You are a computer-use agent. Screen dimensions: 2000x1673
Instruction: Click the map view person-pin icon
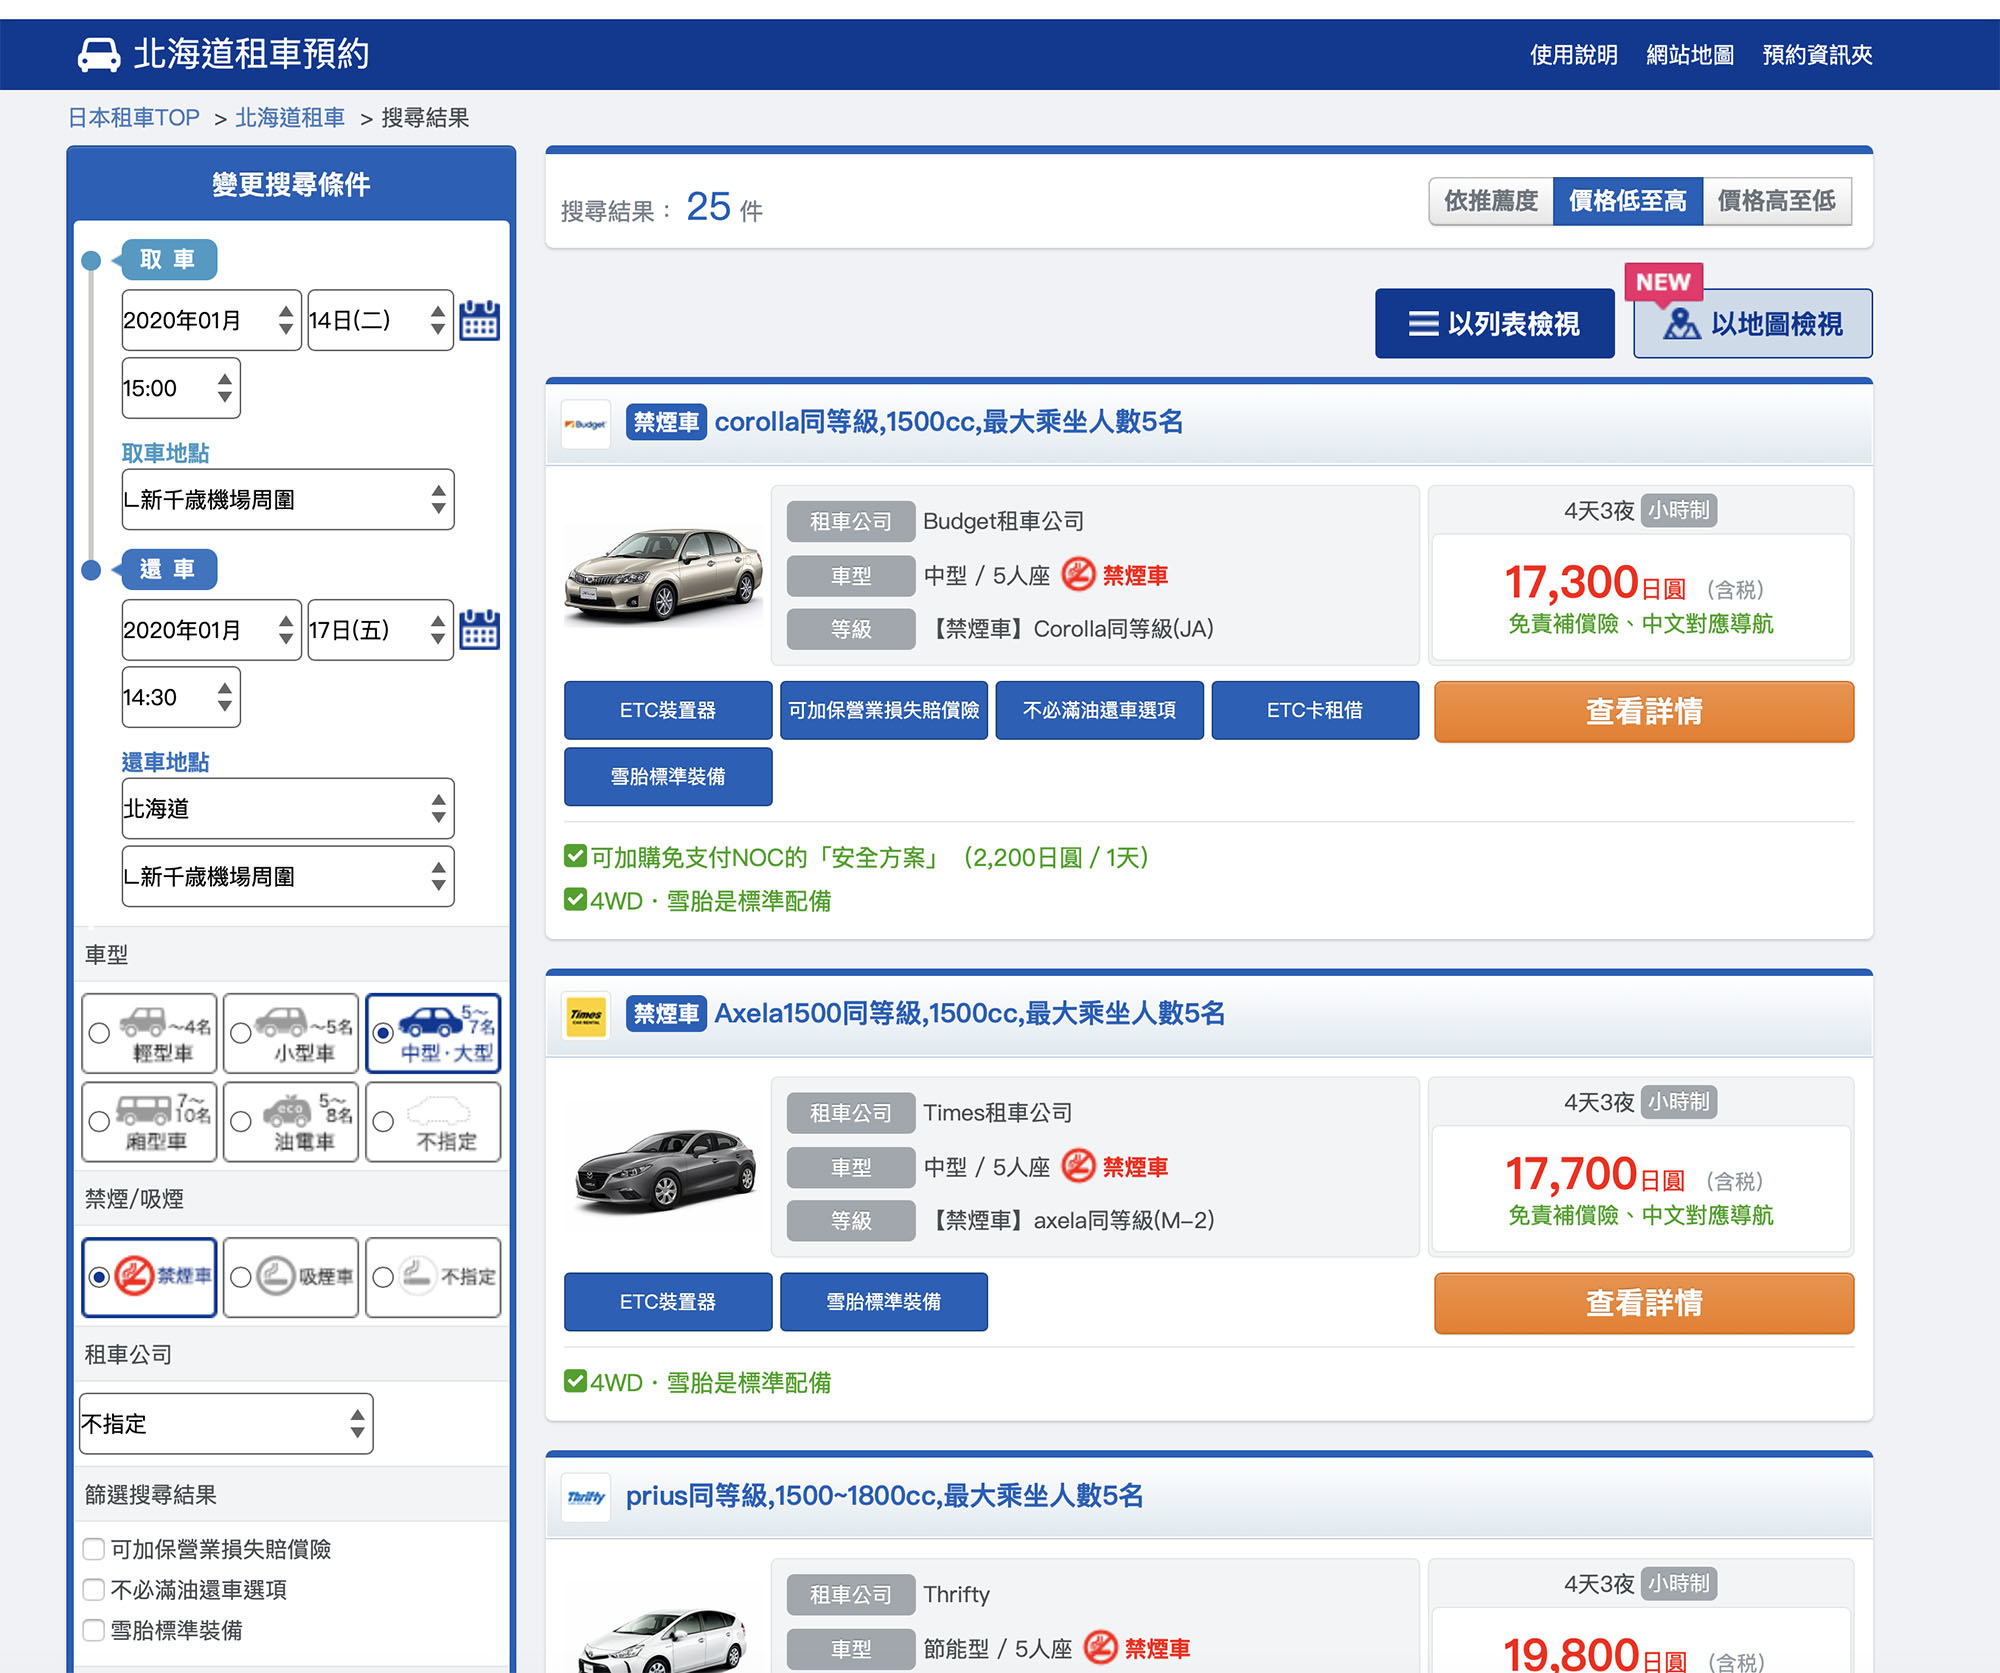1681,323
